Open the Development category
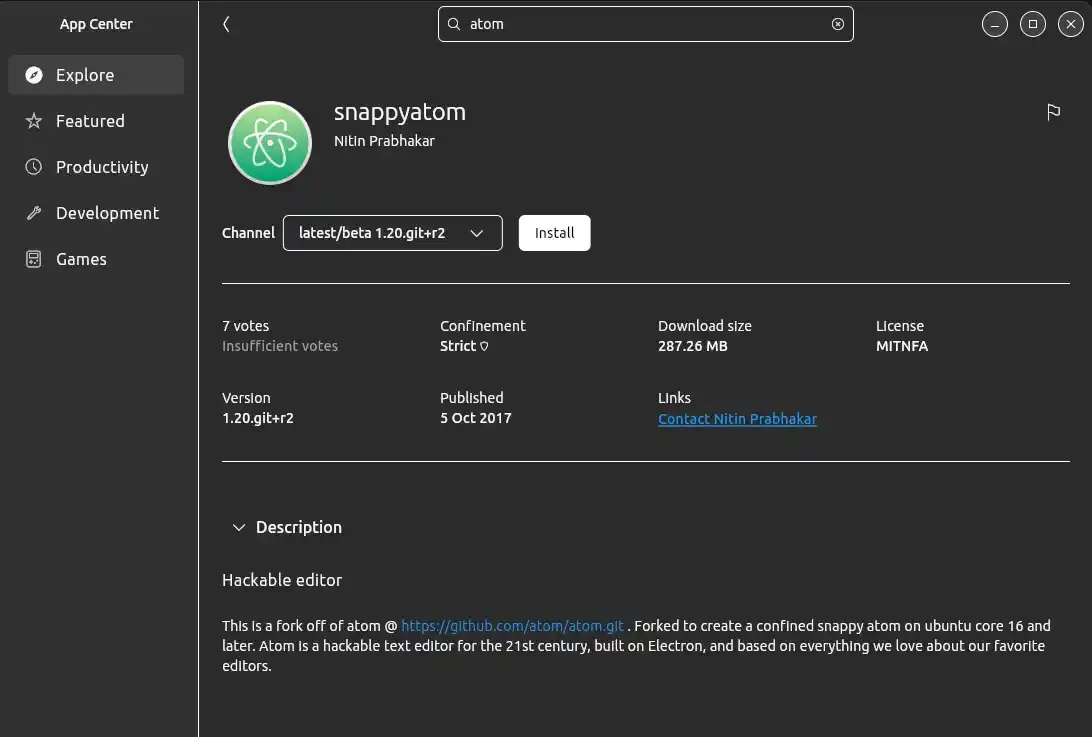 96,213
